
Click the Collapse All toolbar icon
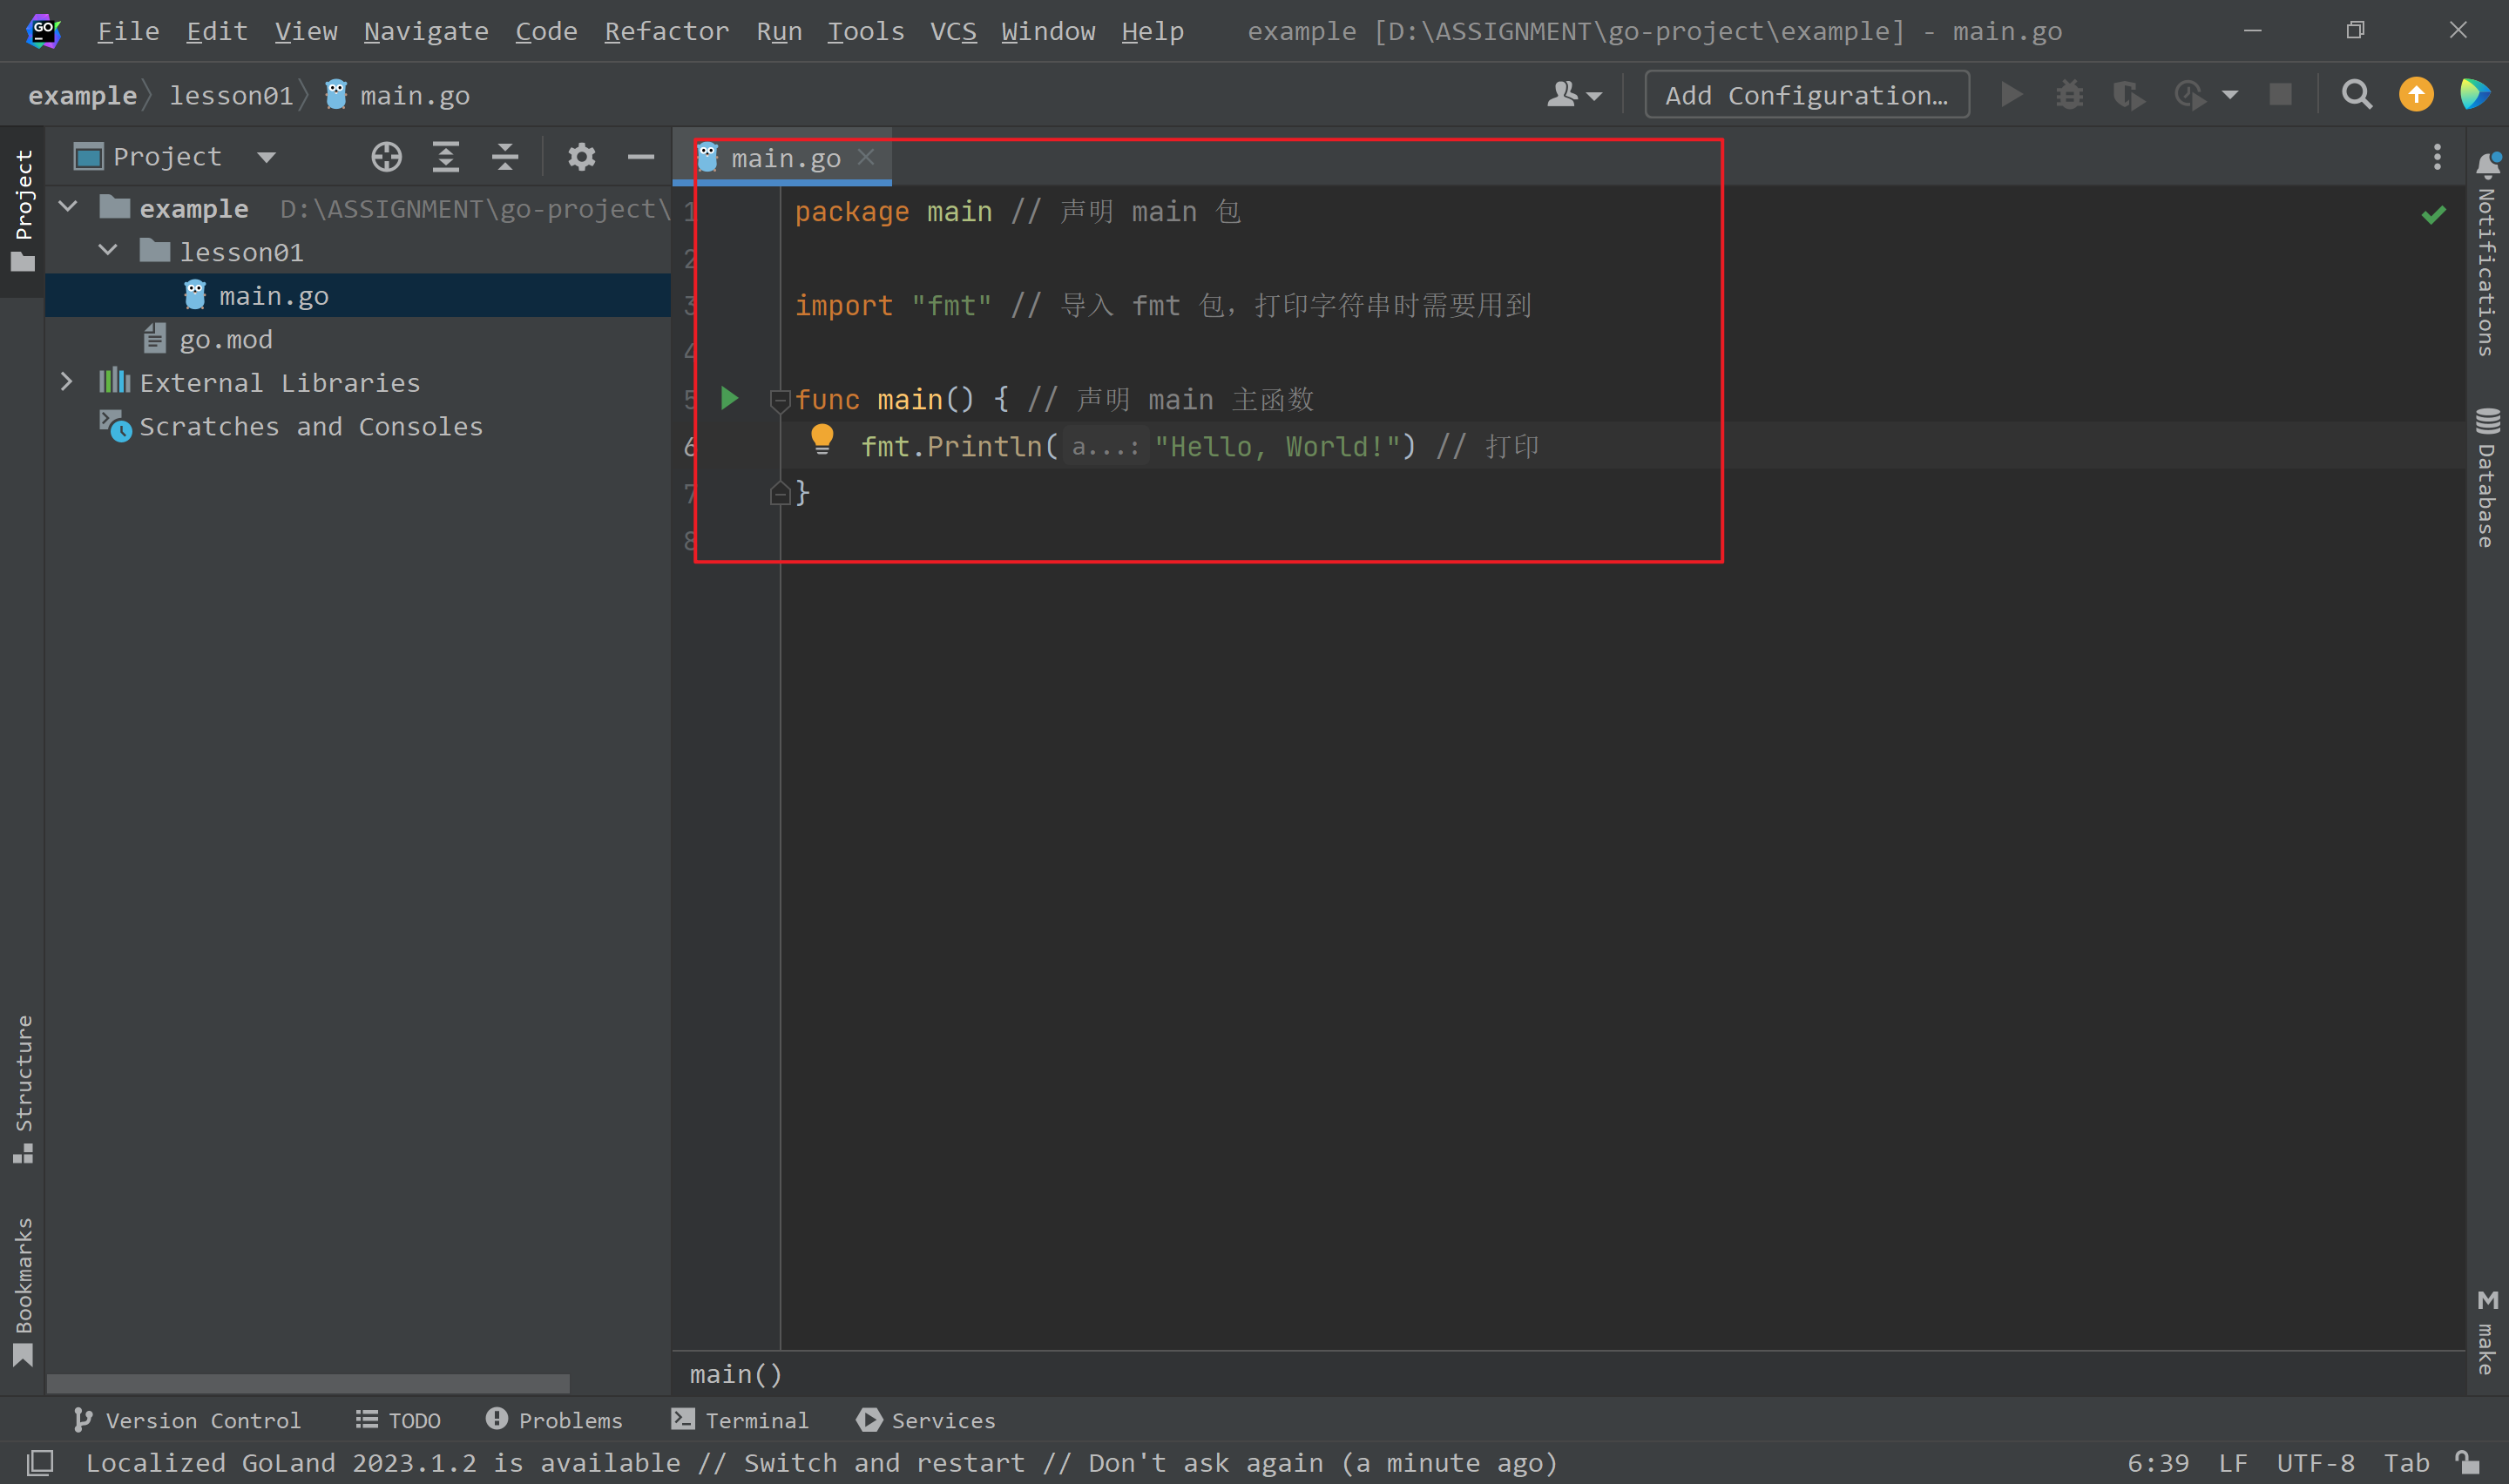click(x=505, y=157)
